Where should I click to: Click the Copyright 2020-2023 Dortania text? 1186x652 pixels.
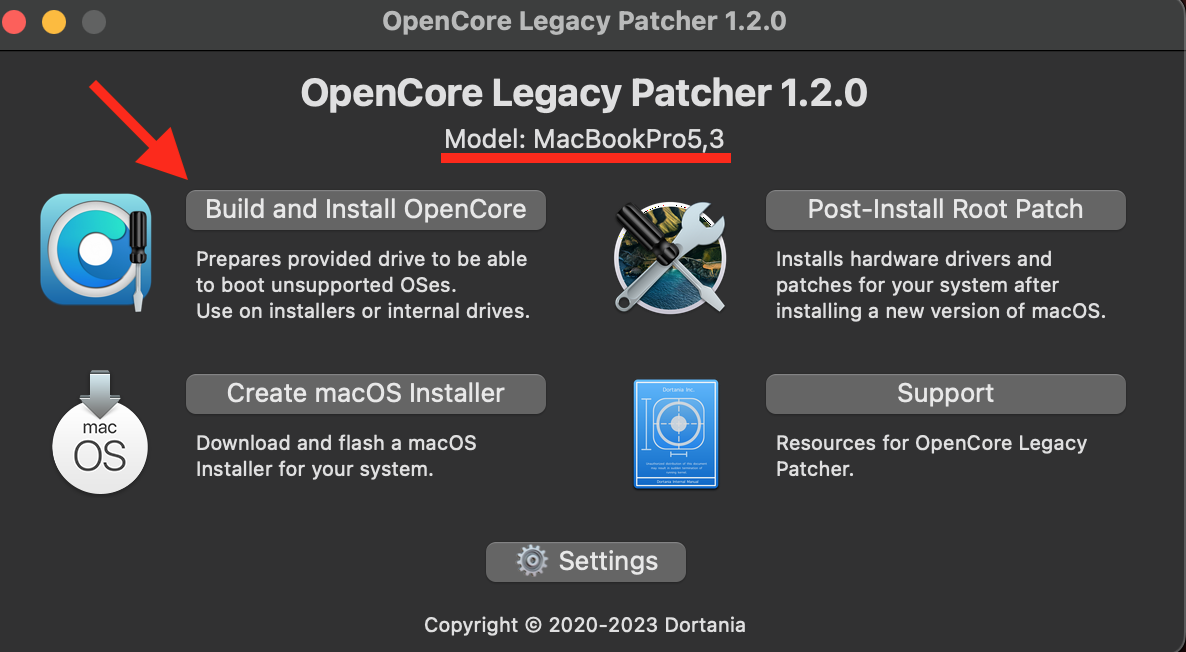click(585, 625)
